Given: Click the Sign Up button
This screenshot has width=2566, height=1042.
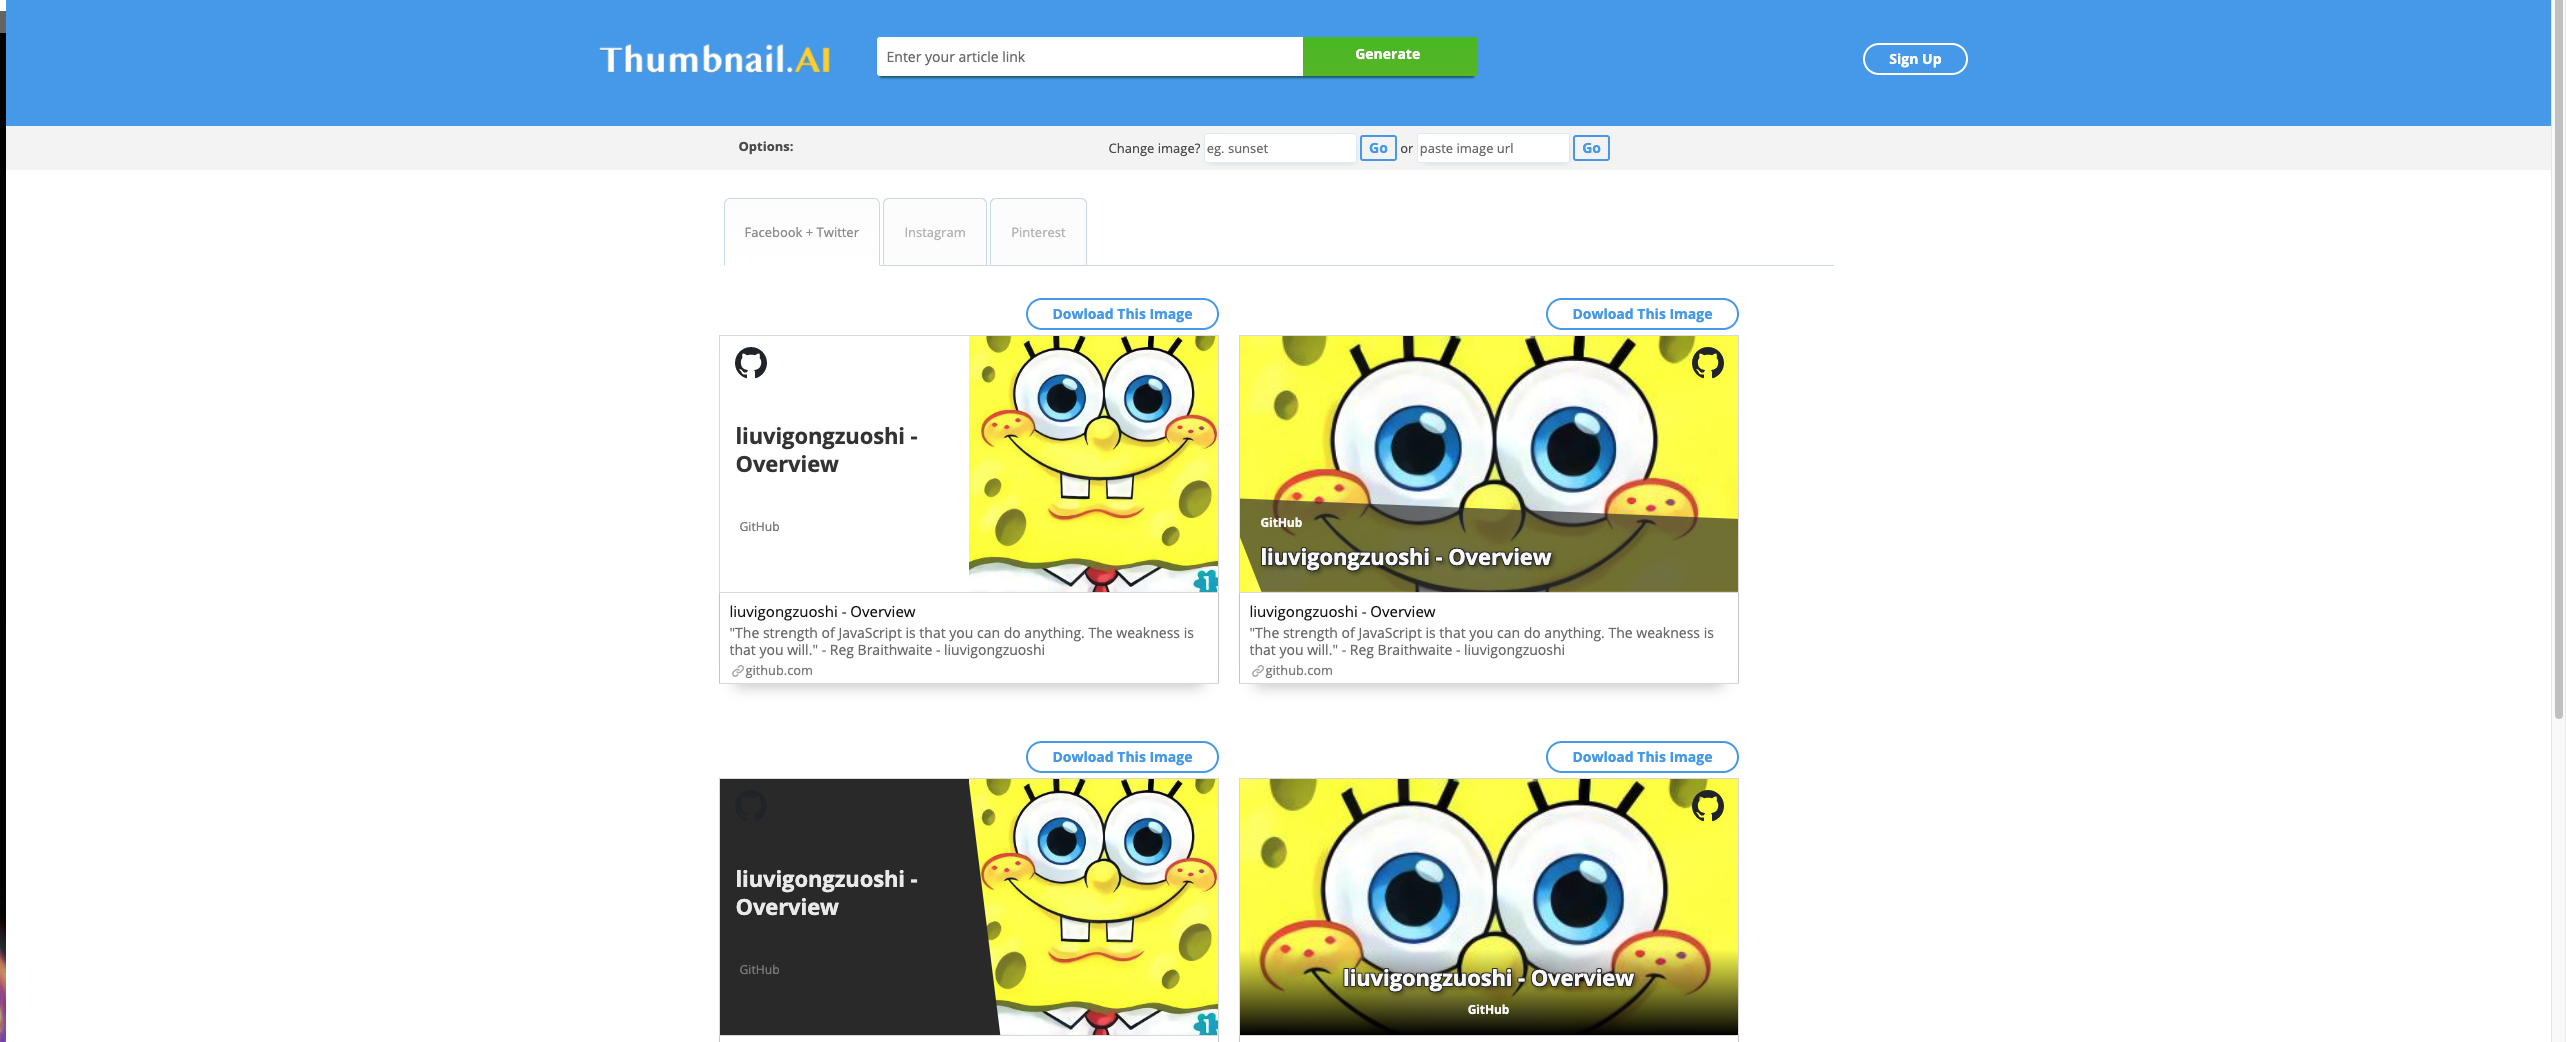Looking at the screenshot, I should (x=1914, y=59).
